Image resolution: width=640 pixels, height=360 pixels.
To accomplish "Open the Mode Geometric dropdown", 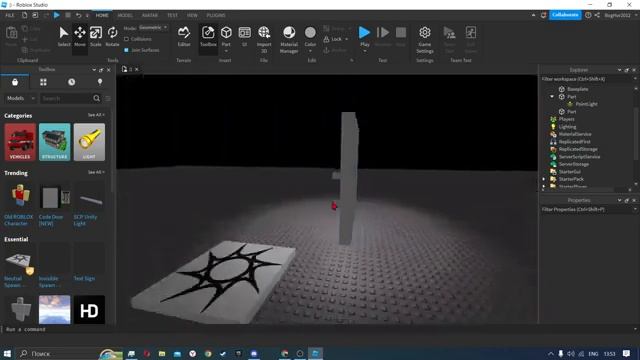I will click(x=153, y=28).
